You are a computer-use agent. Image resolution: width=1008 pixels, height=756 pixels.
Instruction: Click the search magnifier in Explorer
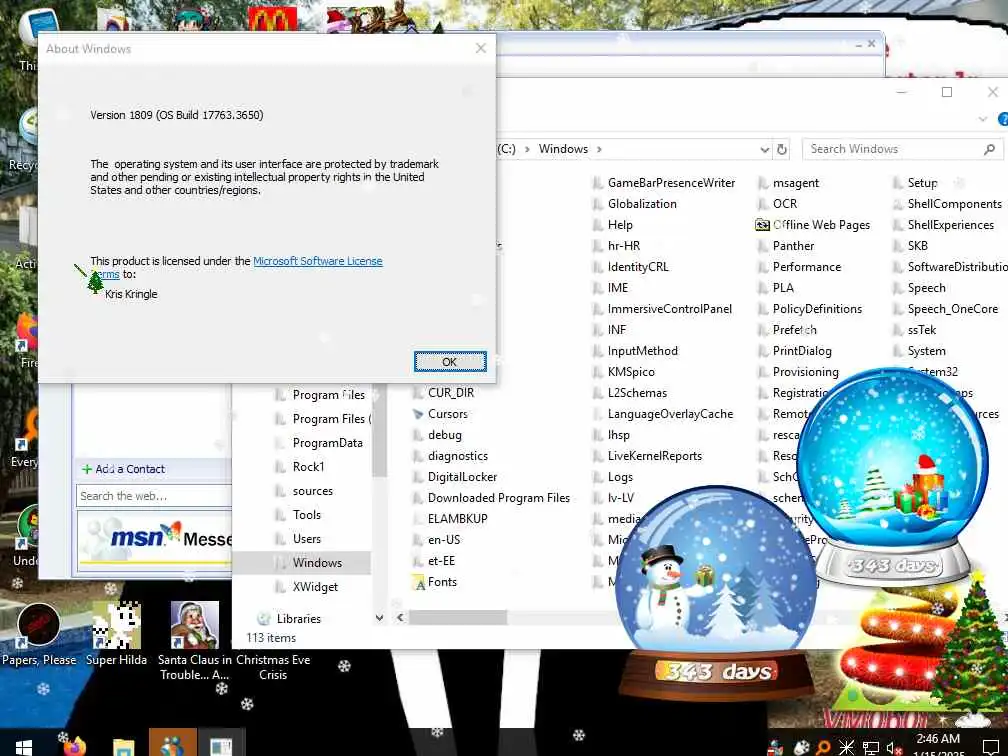coord(989,149)
